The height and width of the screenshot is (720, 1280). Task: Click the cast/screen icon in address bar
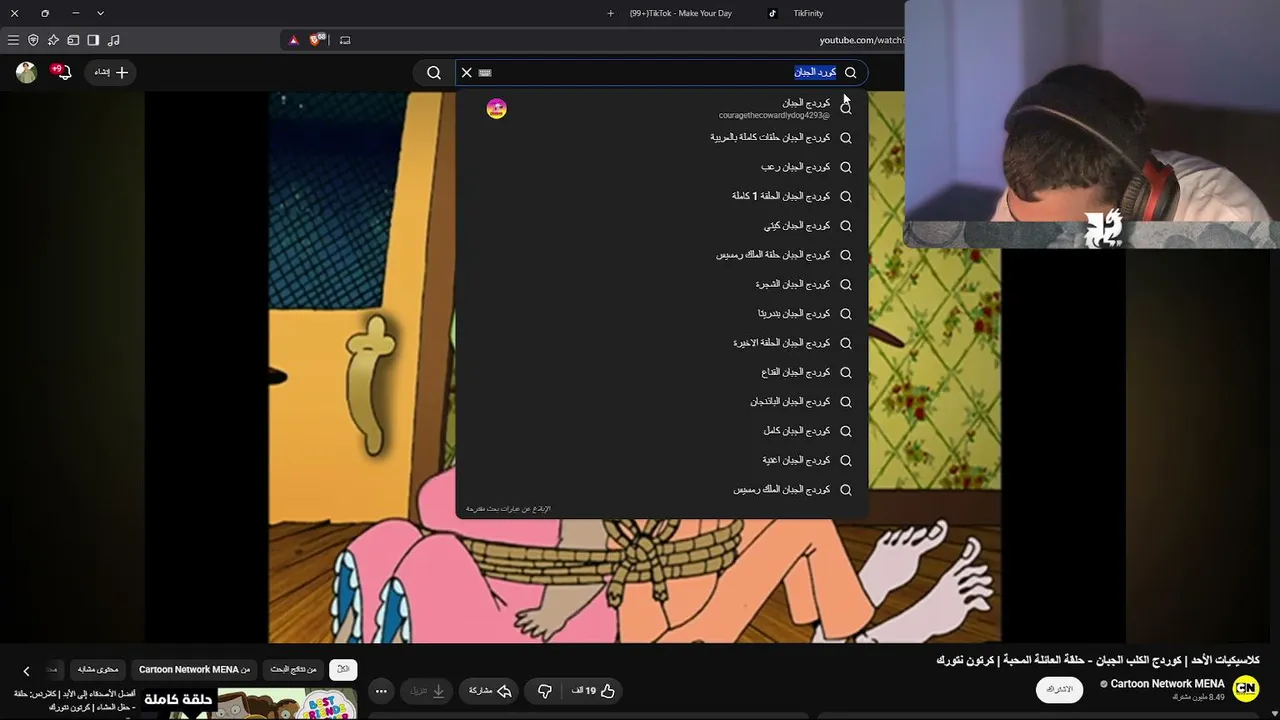345,40
